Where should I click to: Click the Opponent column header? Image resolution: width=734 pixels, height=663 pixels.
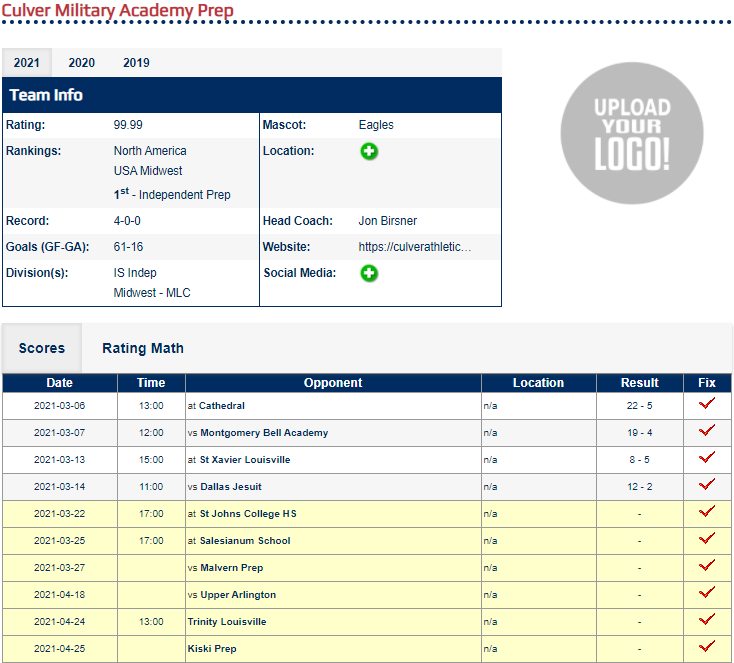(x=333, y=383)
